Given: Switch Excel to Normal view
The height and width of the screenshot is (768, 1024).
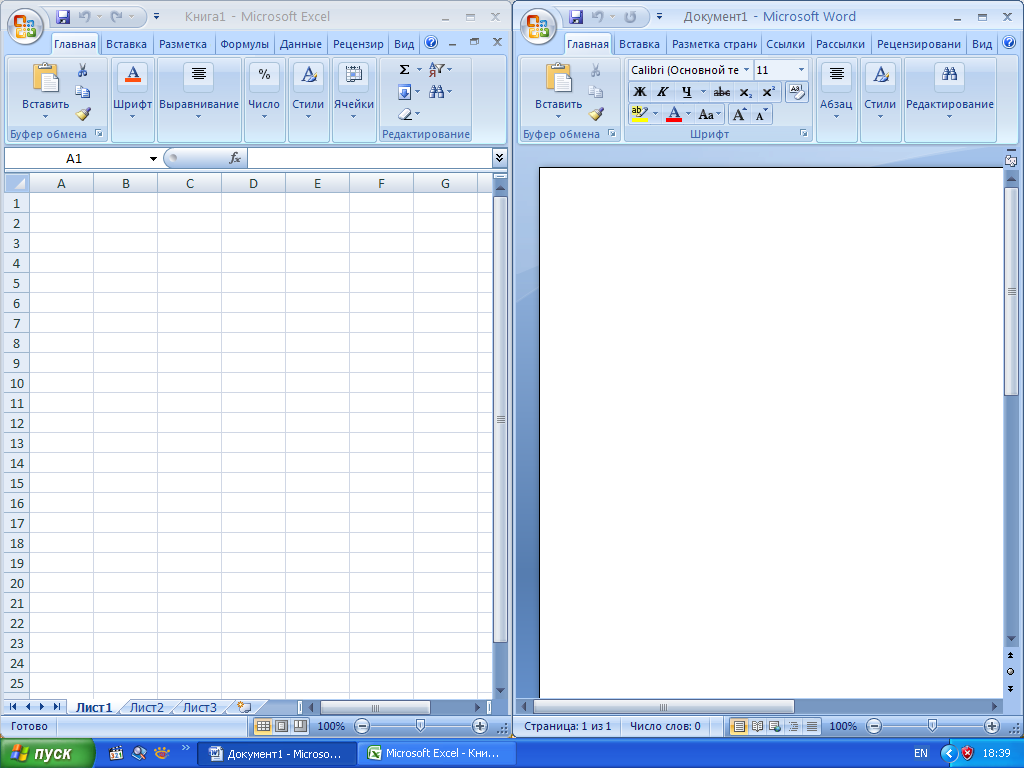Looking at the screenshot, I should [263, 726].
